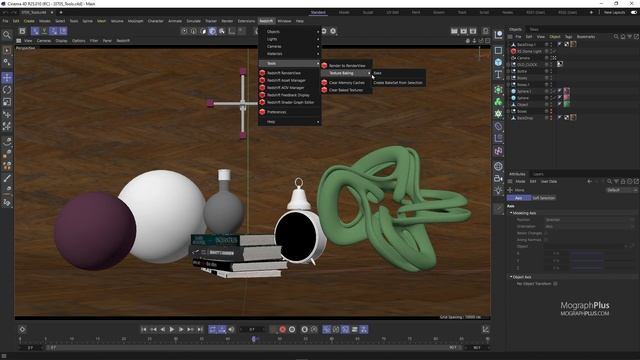640x360 pixels.
Task: Open Redshift Preferences entry
Action: [x=276, y=112]
